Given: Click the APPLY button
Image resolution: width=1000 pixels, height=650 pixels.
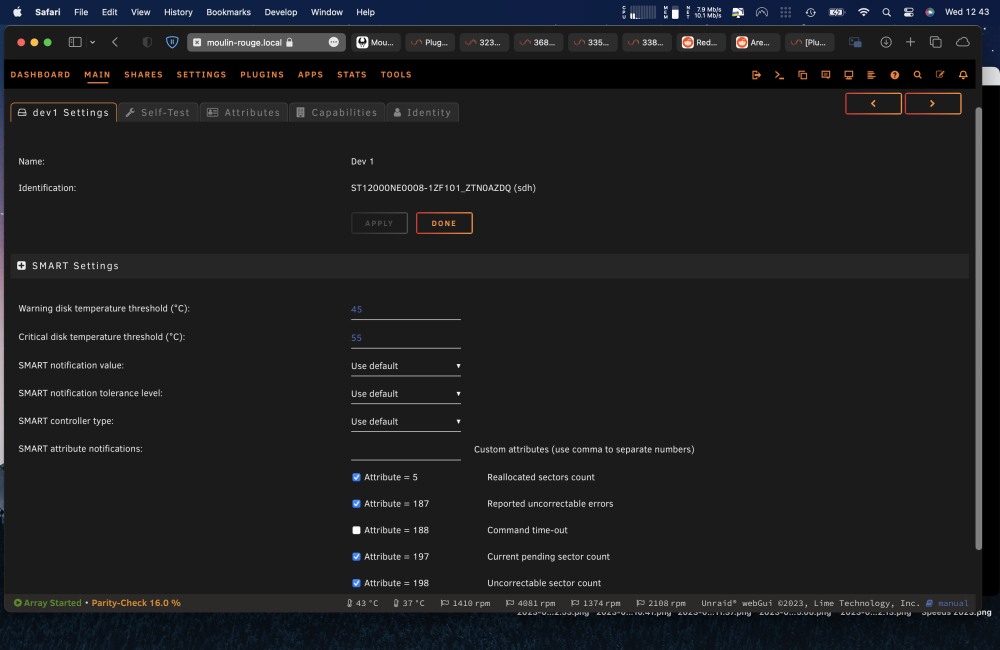Looking at the screenshot, I should tap(379, 223).
